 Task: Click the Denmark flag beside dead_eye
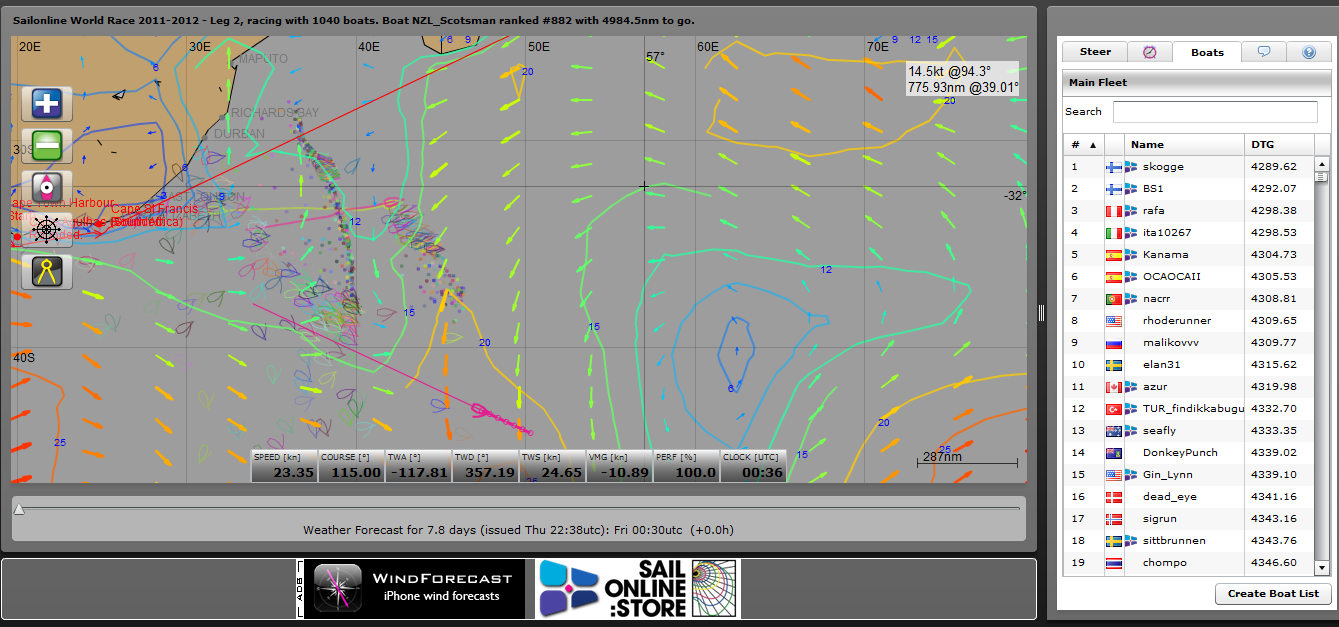click(x=1114, y=497)
